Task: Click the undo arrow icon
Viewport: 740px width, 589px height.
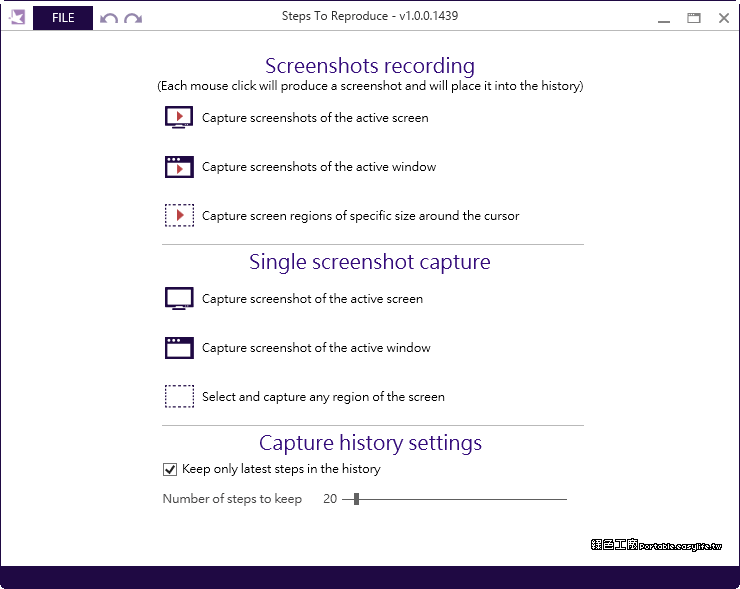Action: click(x=109, y=18)
